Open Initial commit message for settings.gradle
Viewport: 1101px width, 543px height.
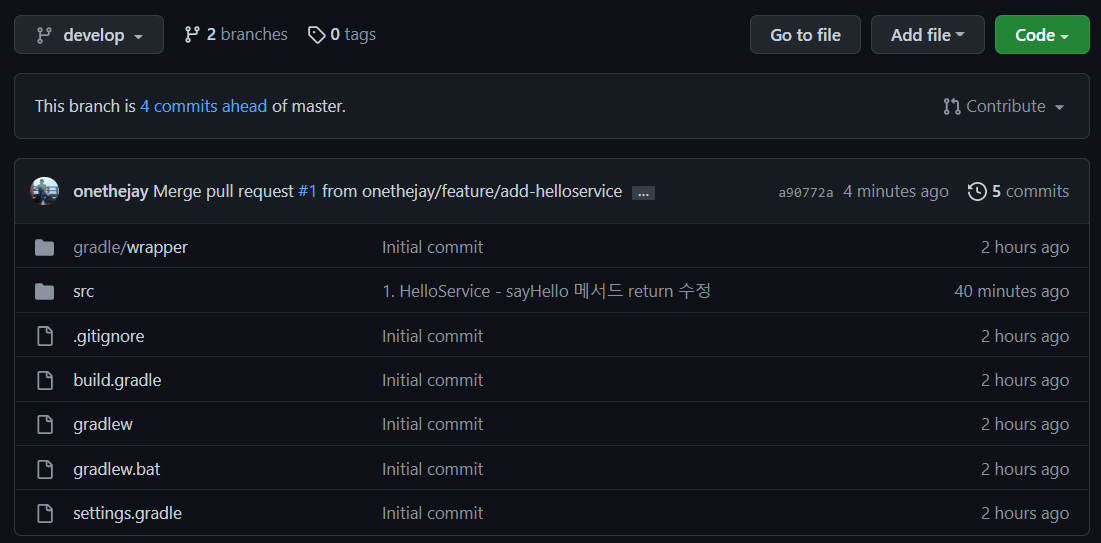point(433,513)
